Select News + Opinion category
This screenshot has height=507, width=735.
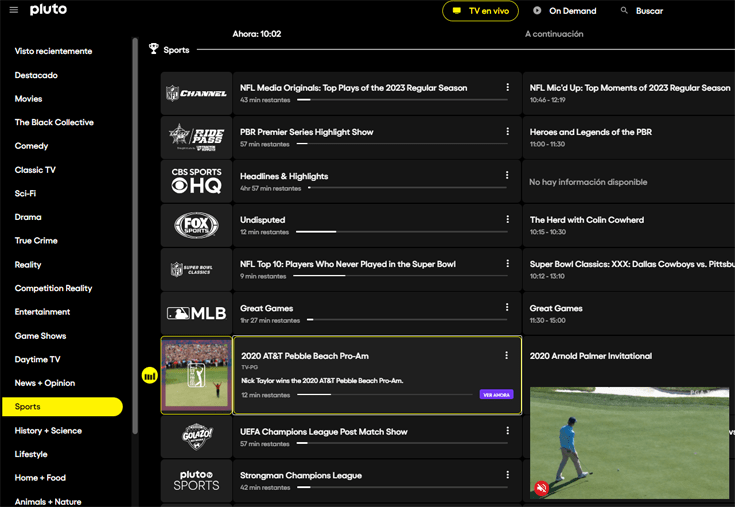[x=45, y=383]
